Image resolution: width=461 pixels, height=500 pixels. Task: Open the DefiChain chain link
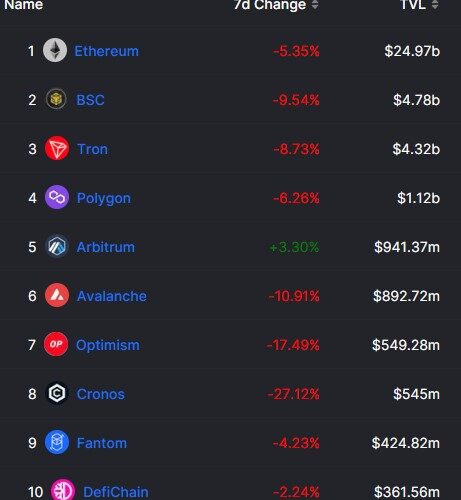116,492
